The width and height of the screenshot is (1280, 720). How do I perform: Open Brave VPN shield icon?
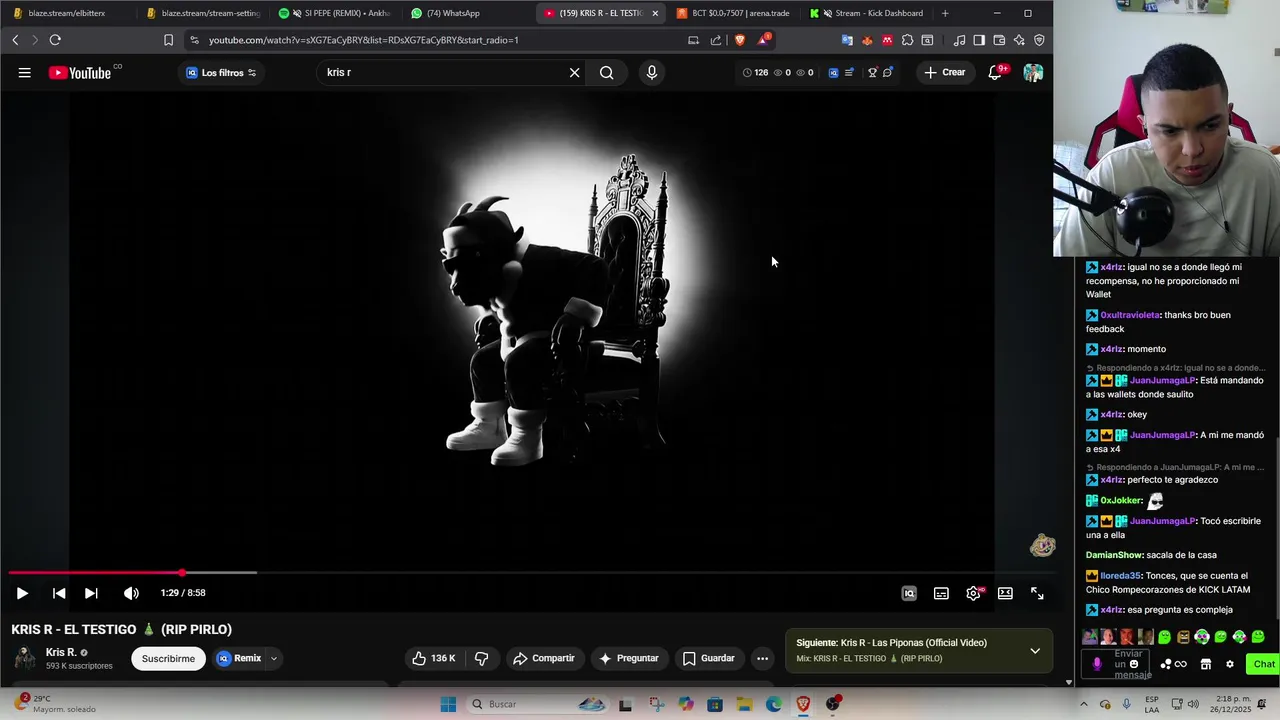[1039, 40]
